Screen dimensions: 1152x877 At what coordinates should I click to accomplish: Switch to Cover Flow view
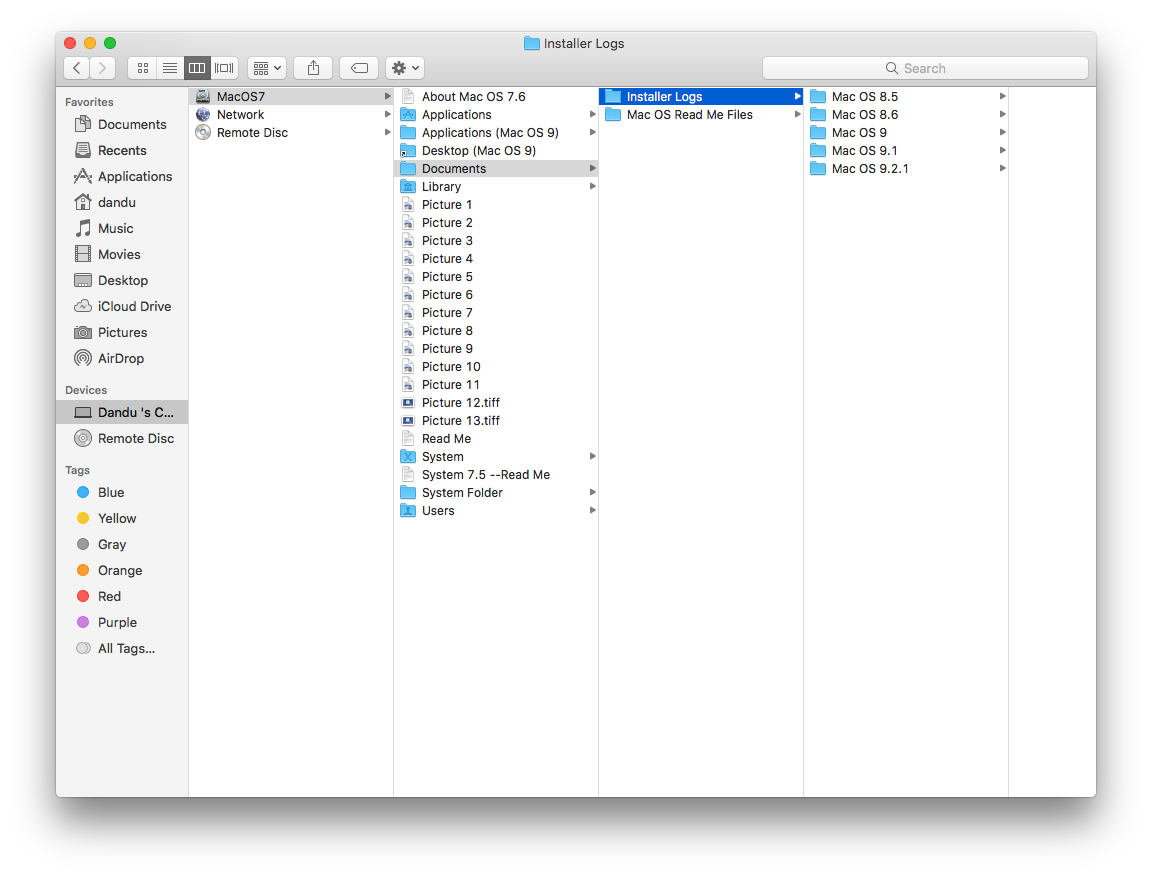coord(224,68)
